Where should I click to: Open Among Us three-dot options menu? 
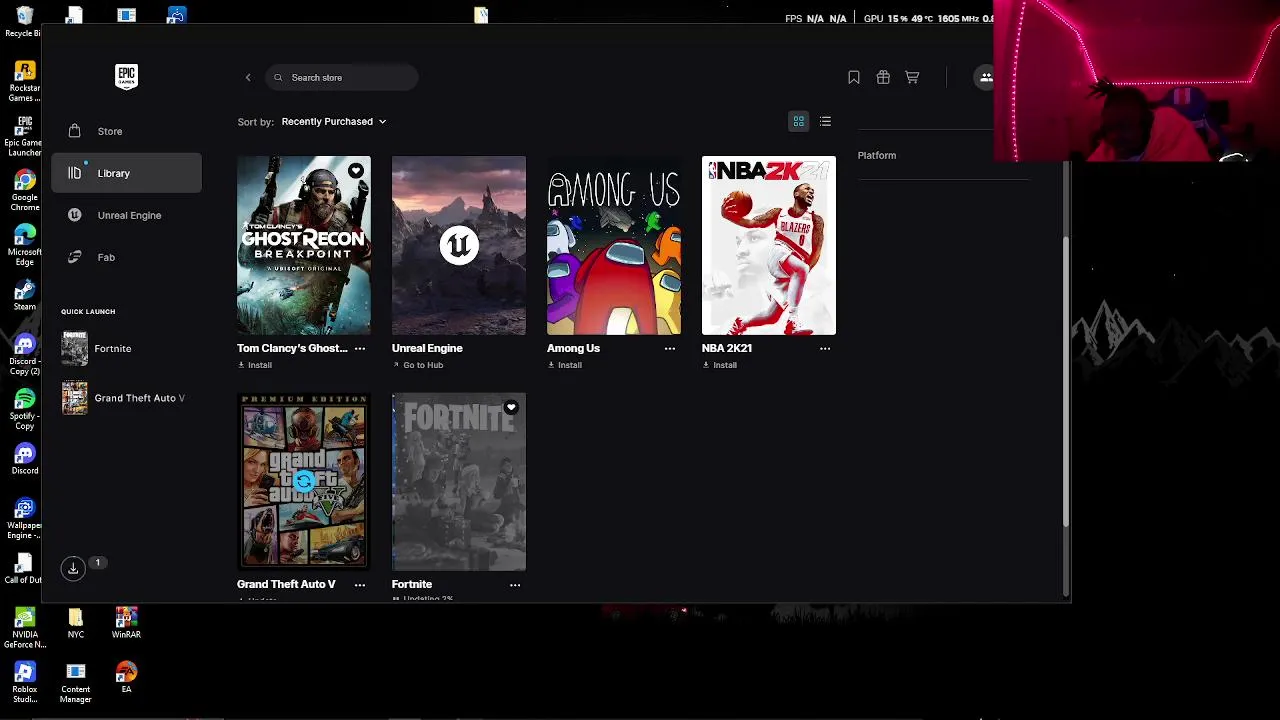tap(670, 348)
